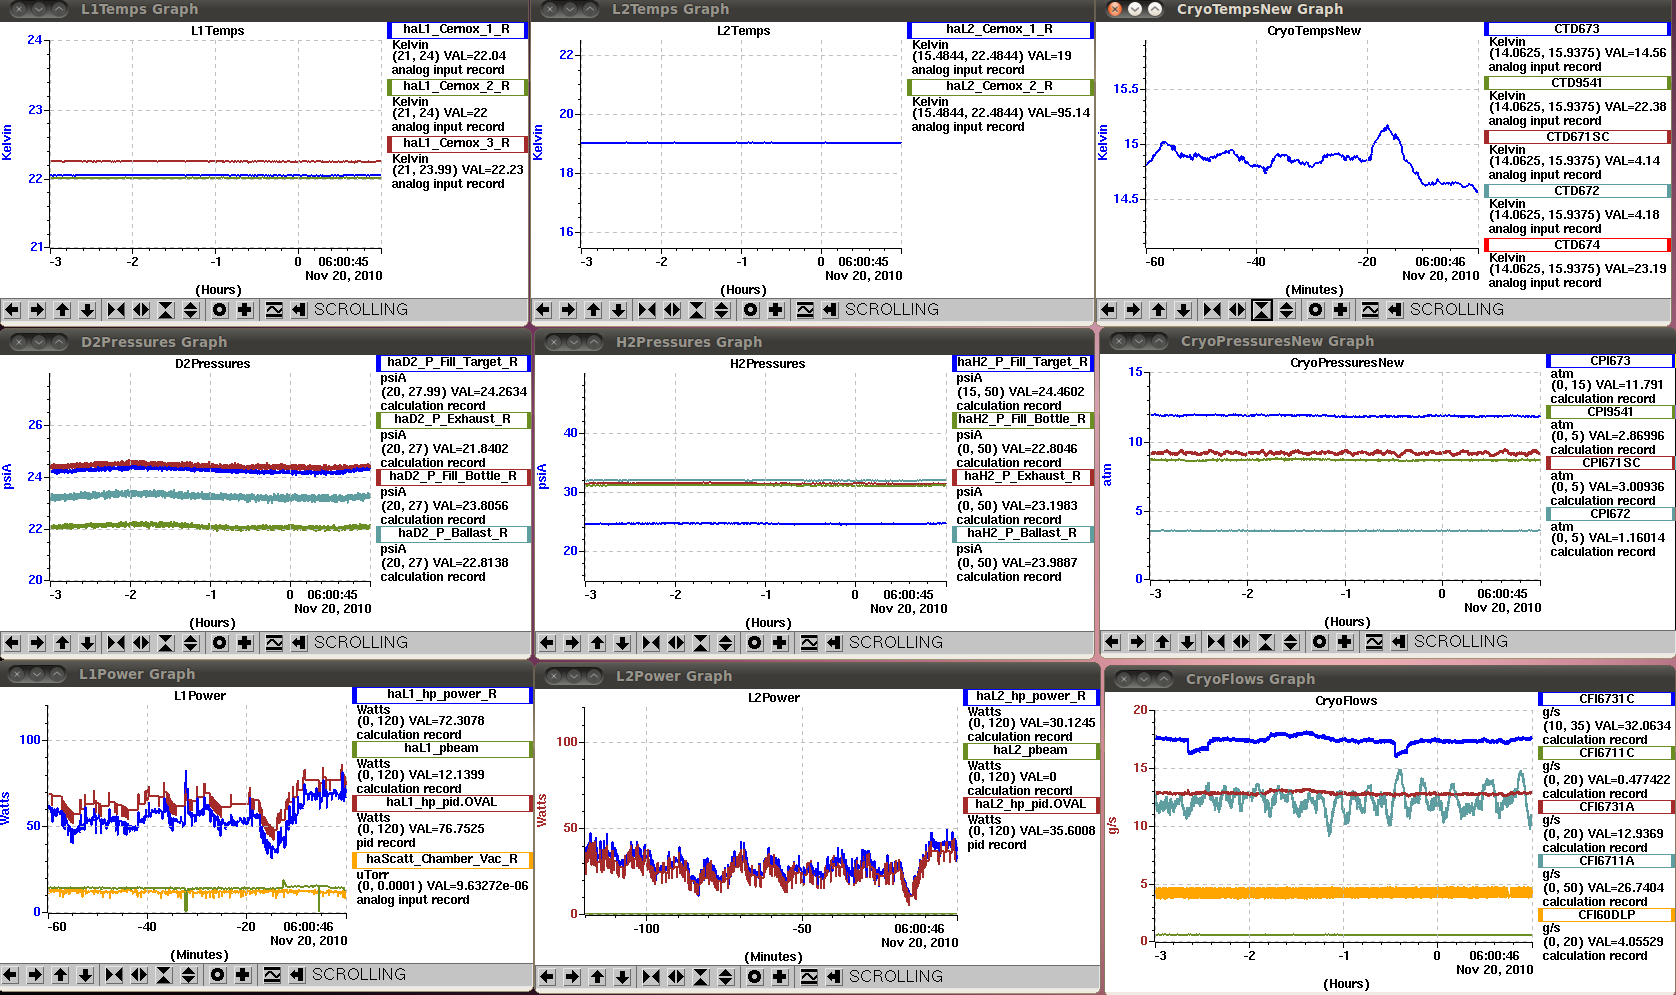
Task: Click the plus icon in D2Pressures Graph toolbar
Action: (245, 643)
